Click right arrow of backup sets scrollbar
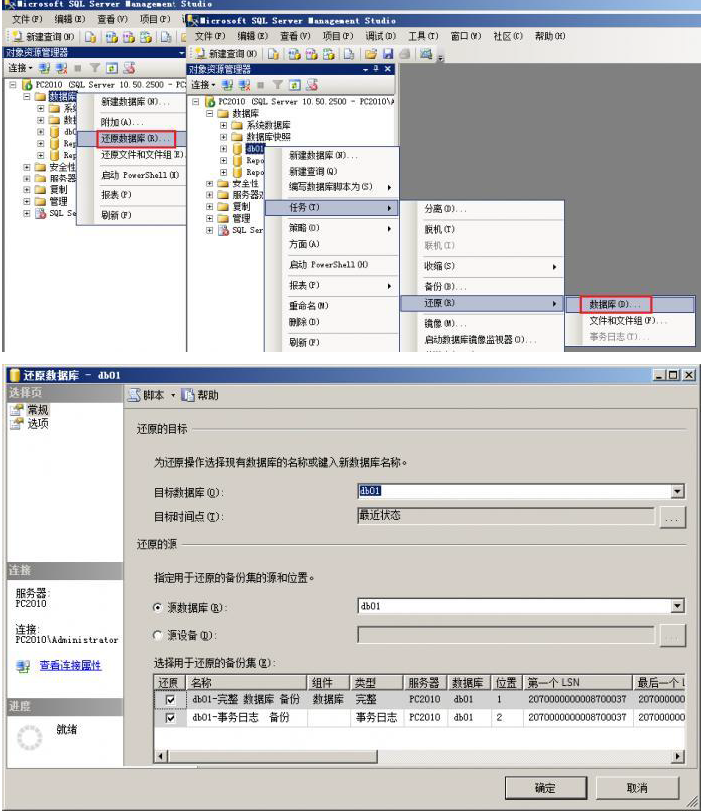 point(678,757)
